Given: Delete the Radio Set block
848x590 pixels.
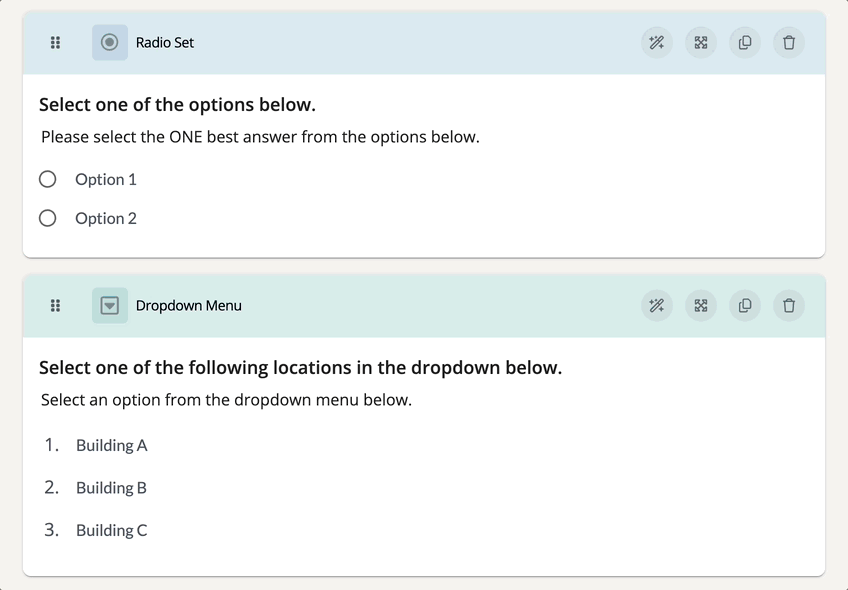Looking at the screenshot, I should [789, 43].
